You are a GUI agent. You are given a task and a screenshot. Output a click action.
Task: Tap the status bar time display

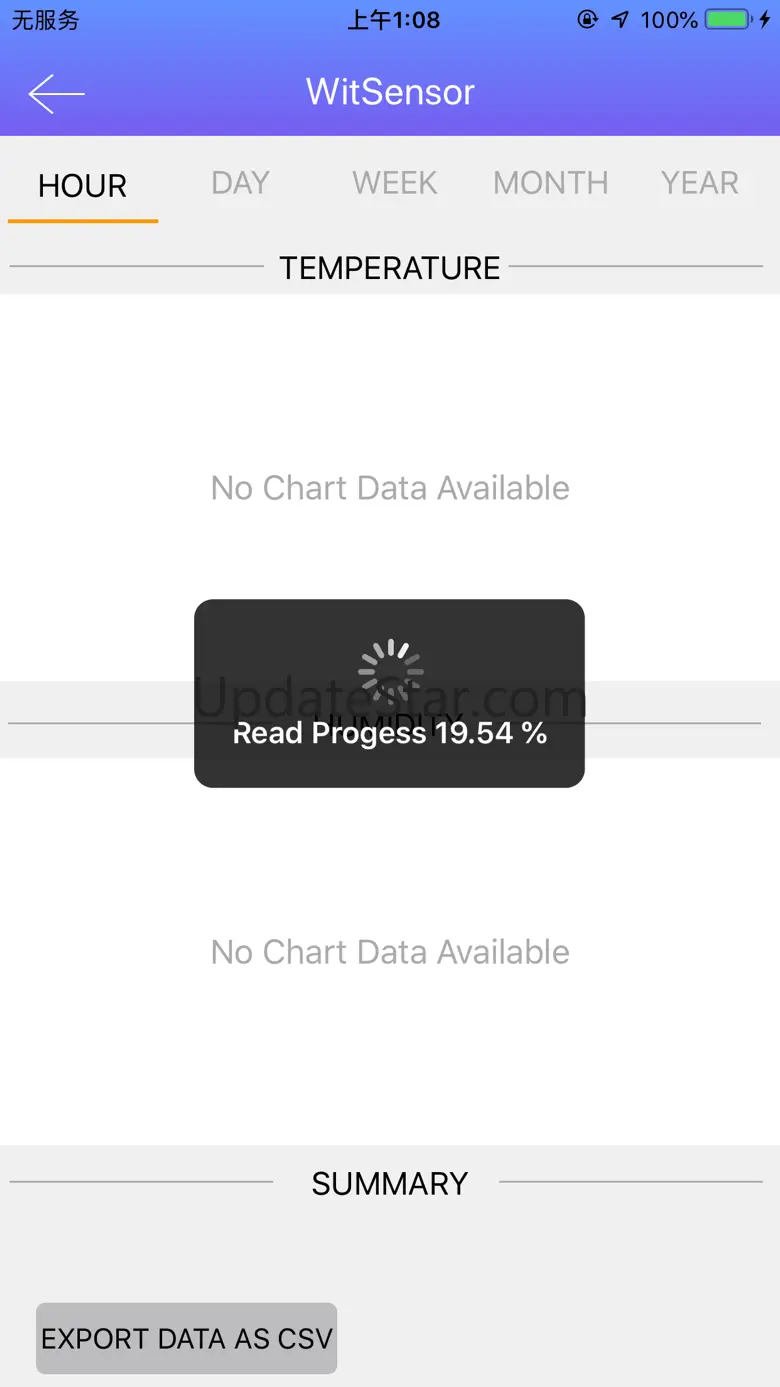click(x=393, y=20)
